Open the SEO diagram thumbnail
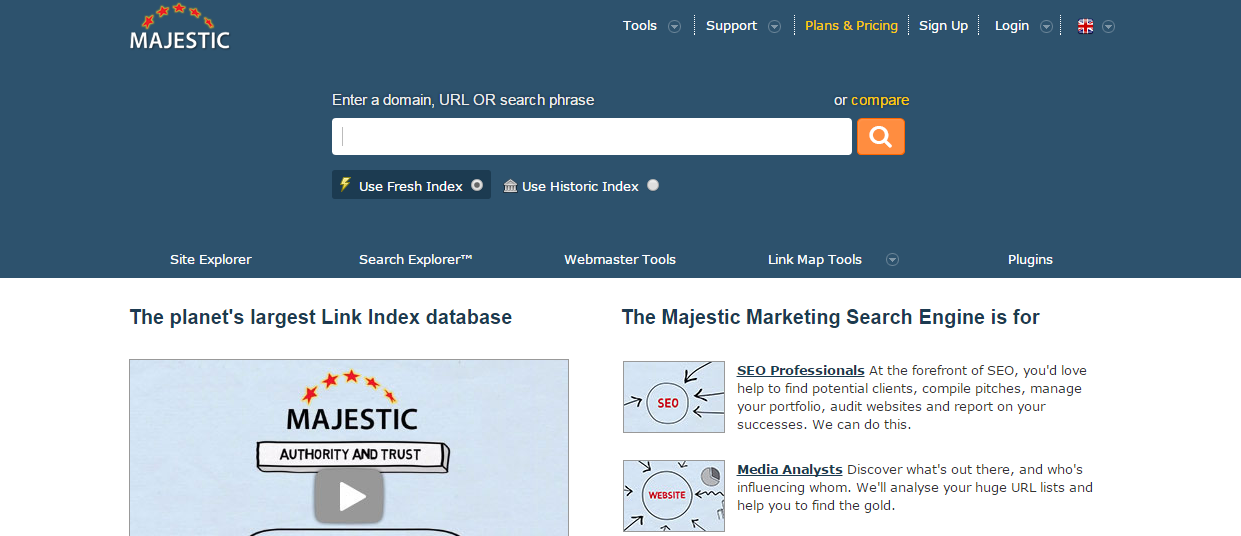 pyautogui.click(x=674, y=397)
